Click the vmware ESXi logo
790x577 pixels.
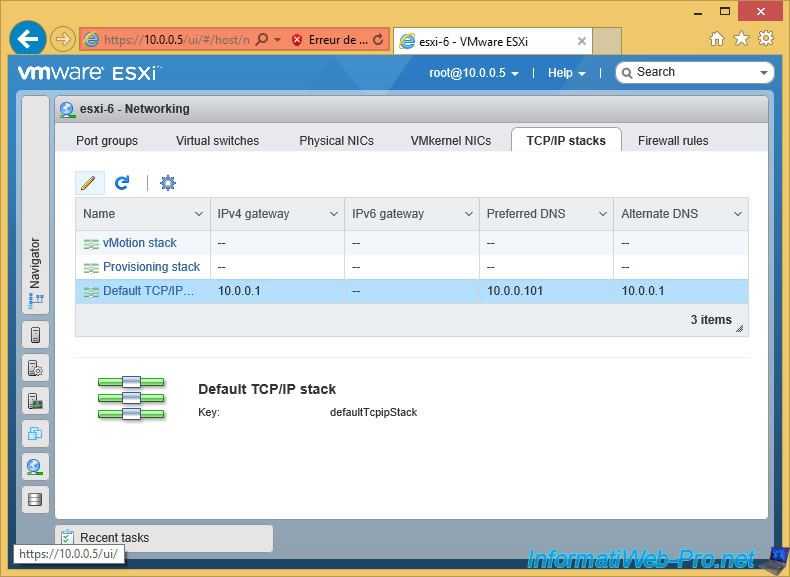pyautogui.click(x=89, y=73)
